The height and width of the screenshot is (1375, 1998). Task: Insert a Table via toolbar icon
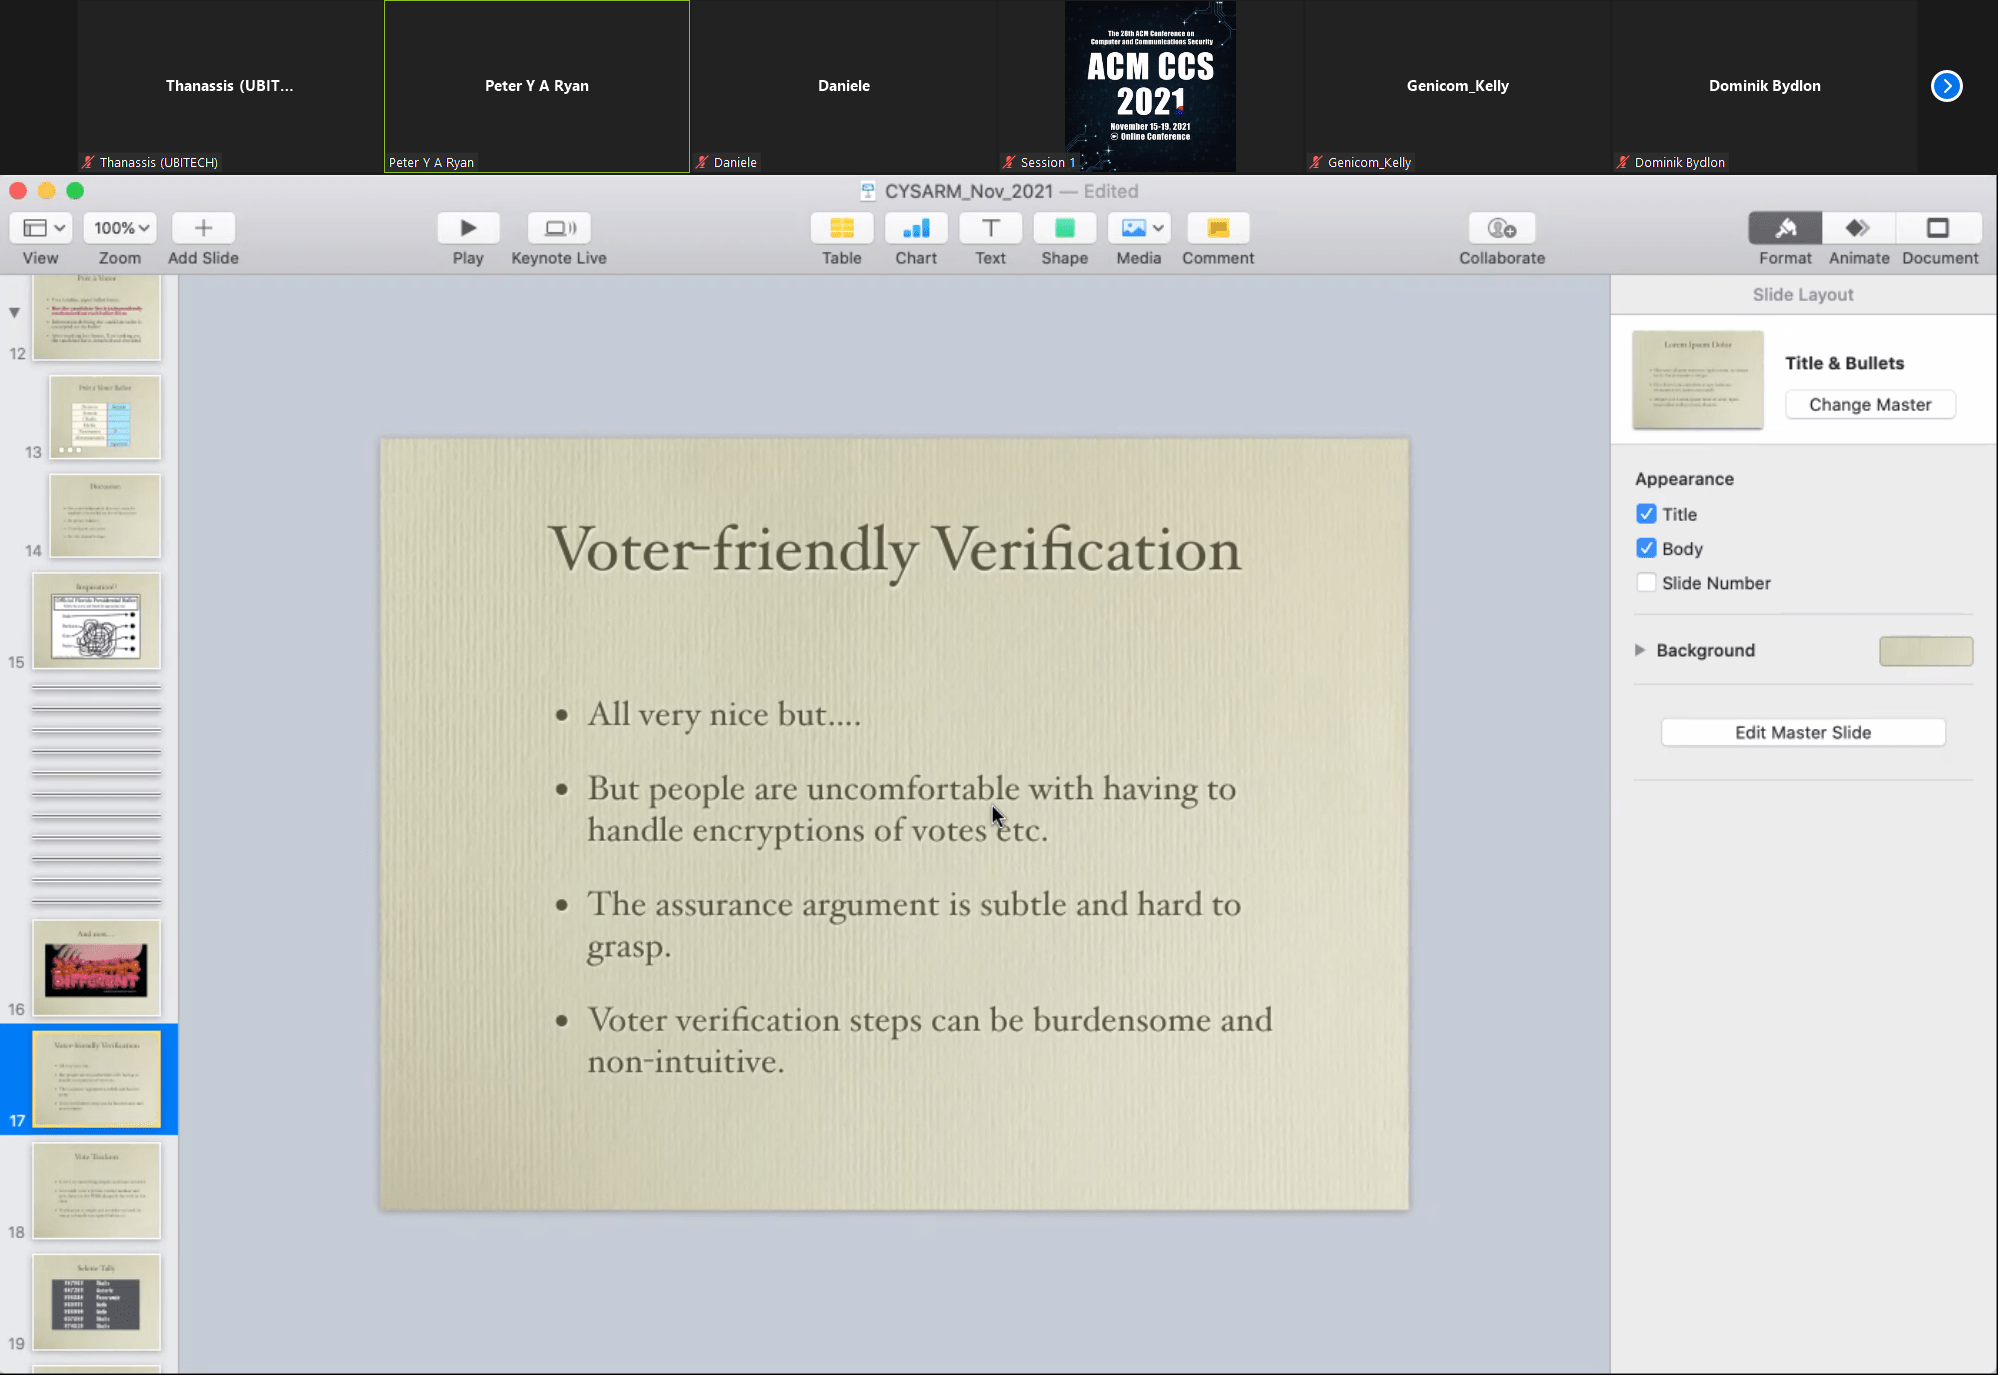point(841,228)
